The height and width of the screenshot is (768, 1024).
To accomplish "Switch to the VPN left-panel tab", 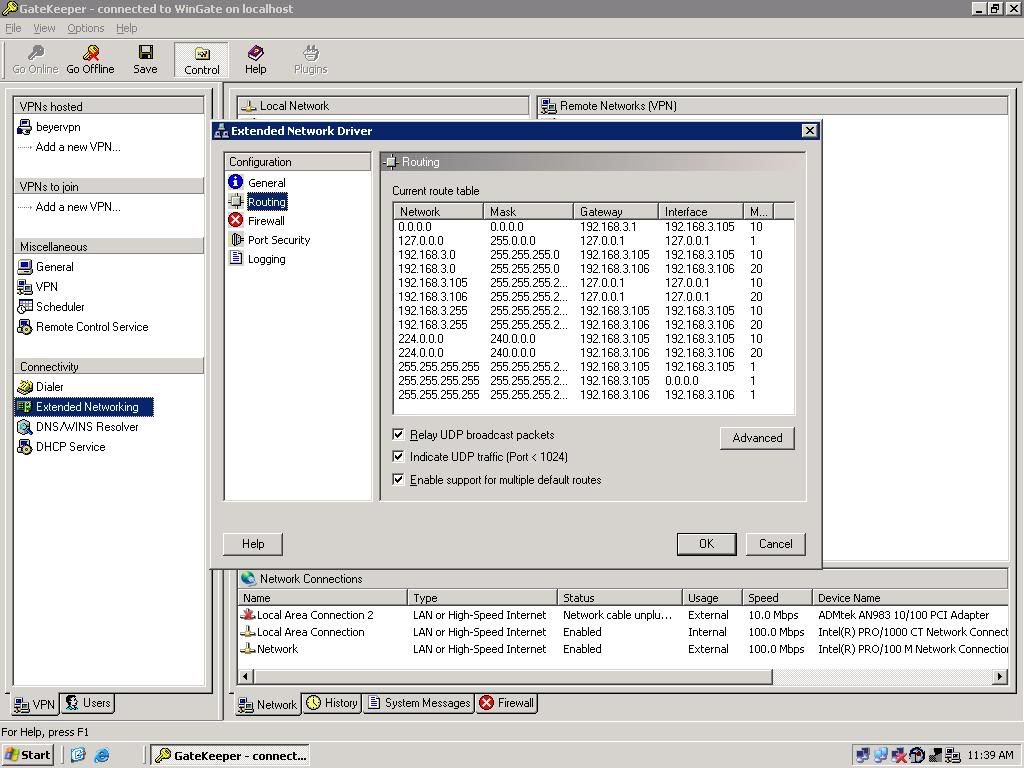I will point(35,704).
